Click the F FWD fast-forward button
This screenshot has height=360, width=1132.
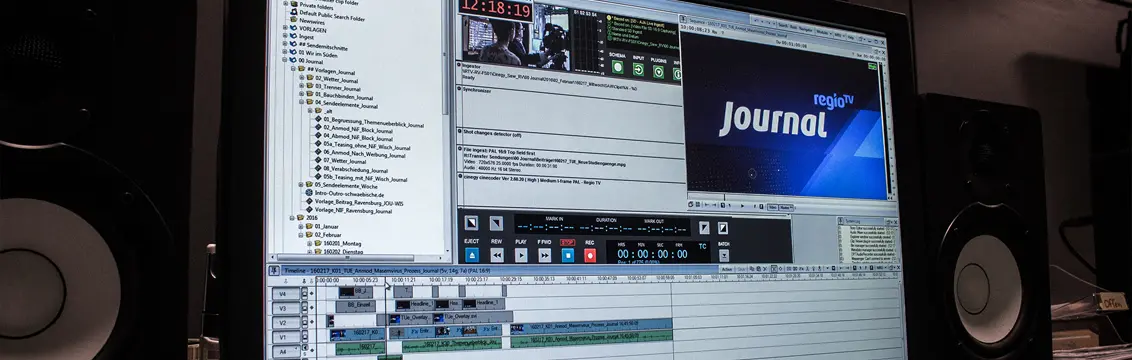coord(544,255)
